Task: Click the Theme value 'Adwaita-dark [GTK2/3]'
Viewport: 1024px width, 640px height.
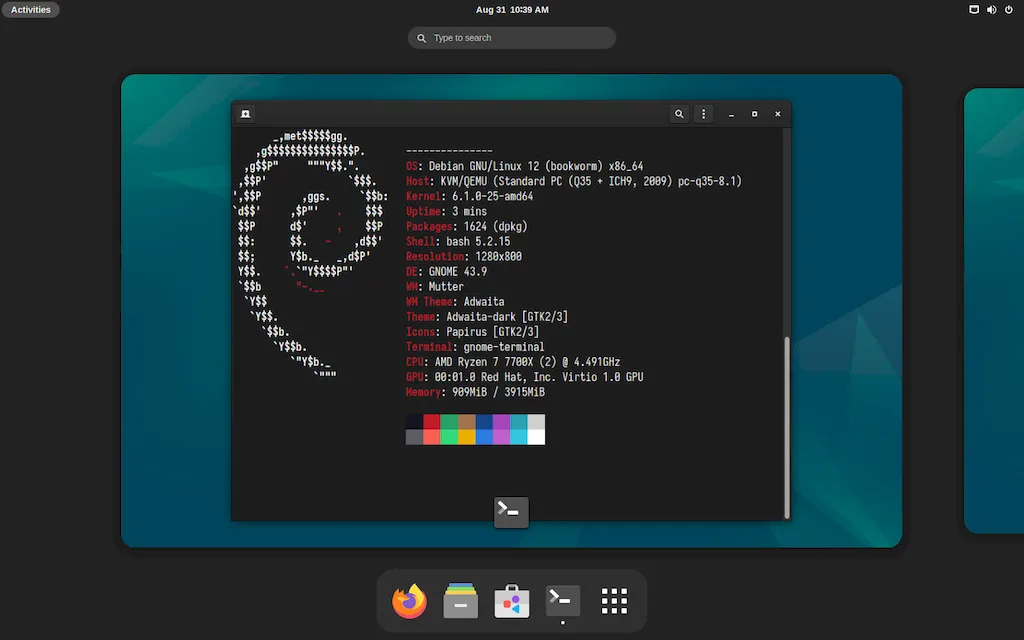Action: 507,317
